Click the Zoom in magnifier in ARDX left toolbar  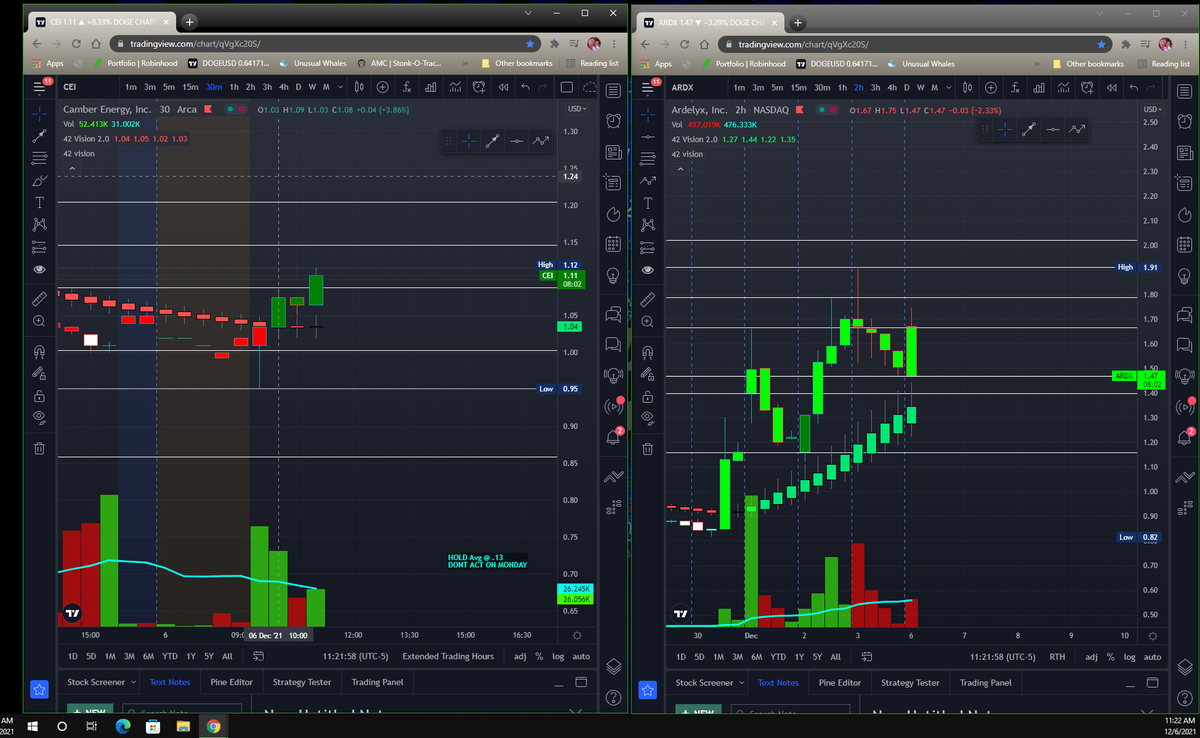tap(647, 321)
